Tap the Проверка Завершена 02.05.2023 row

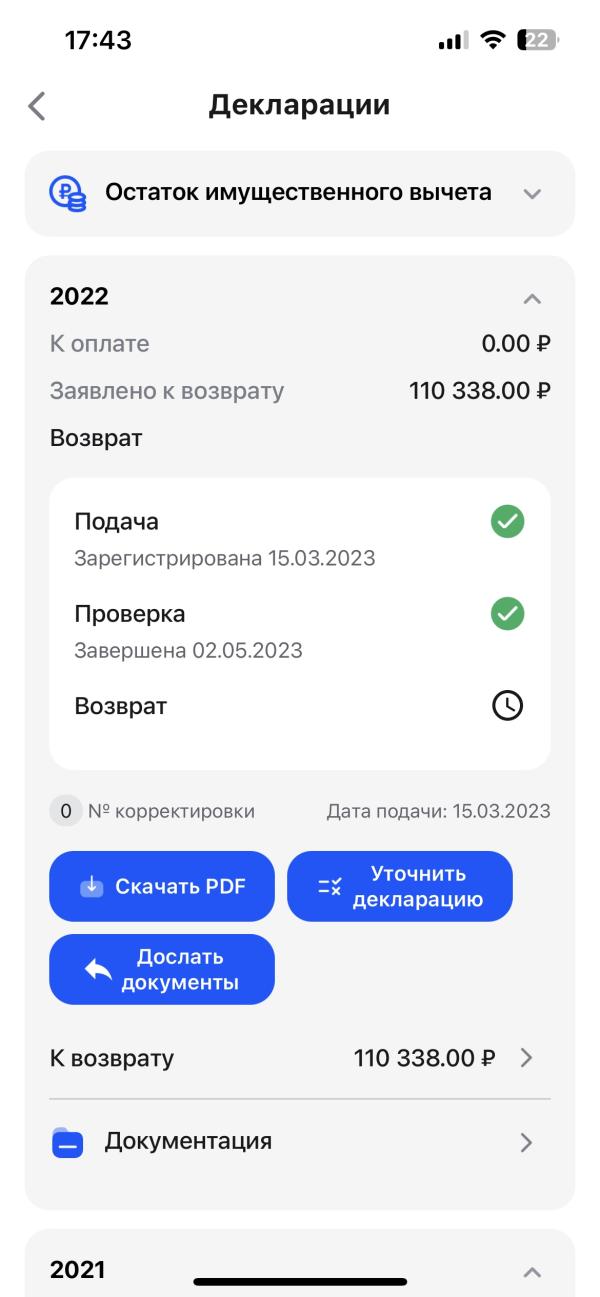coord(300,631)
